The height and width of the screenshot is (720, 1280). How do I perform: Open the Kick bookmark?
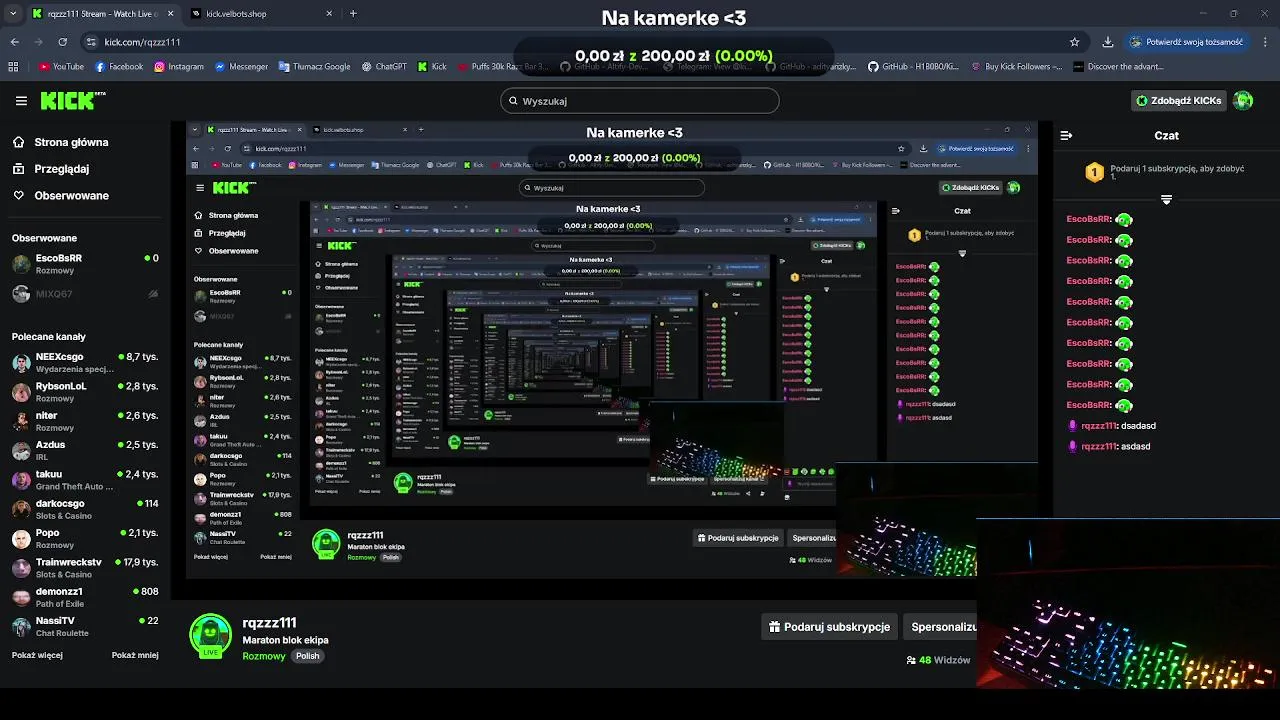pyautogui.click(x=432, y=67)
